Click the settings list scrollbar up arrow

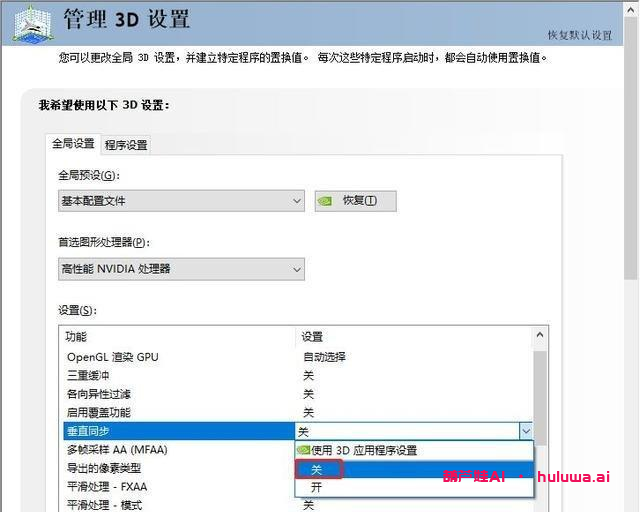point(541,337)
